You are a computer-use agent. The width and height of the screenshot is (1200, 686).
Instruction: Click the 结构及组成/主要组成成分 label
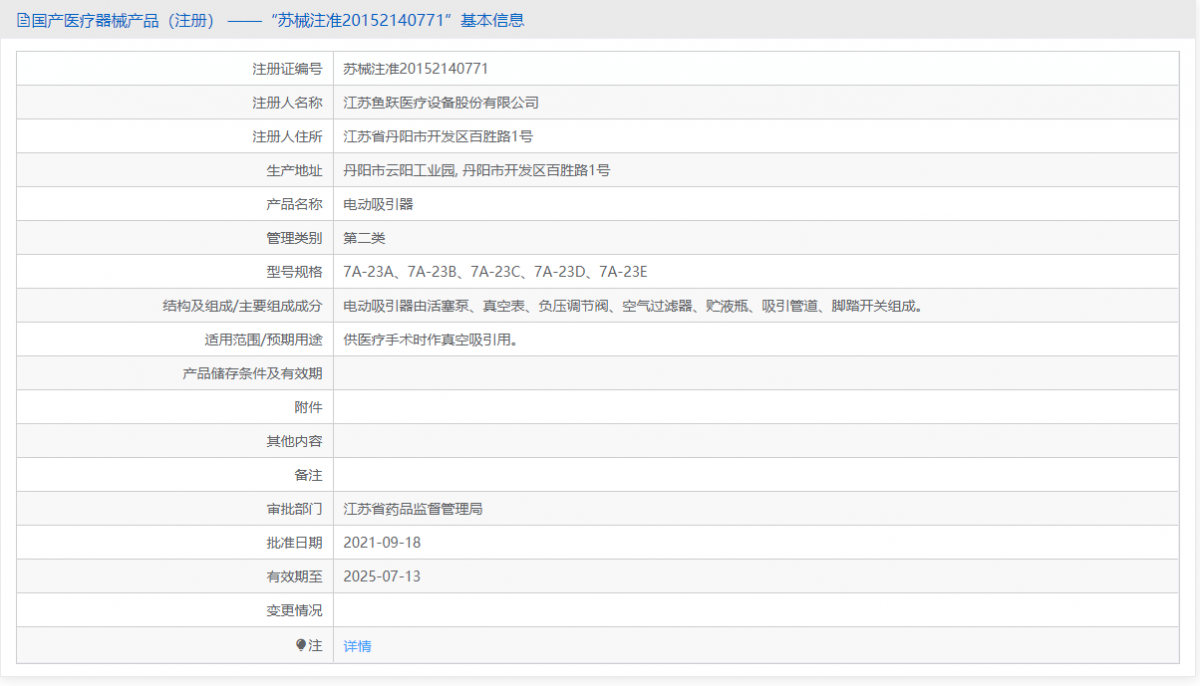[242, 306]
